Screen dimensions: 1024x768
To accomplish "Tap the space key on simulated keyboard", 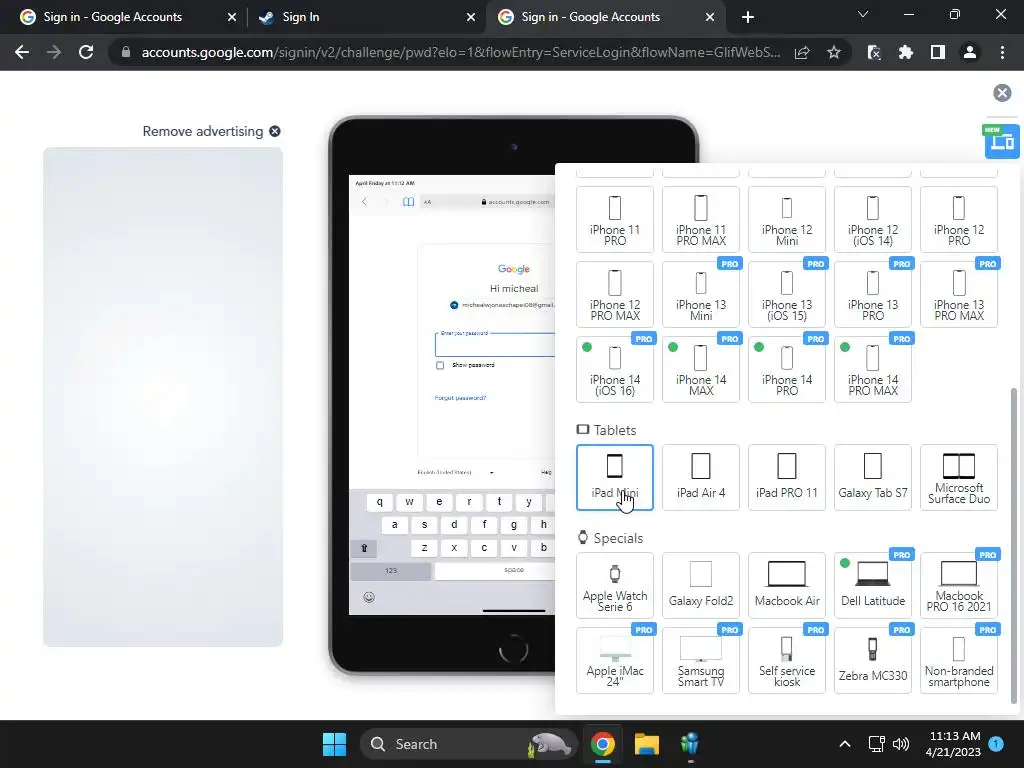I will coord(495,571).
